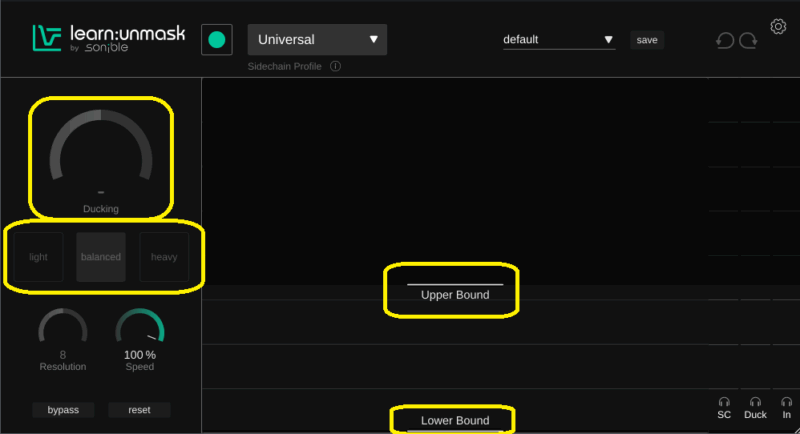Click the green learn record button
Image resolution: width=800 pixels, height=434 pixels.
pos(217,40)
